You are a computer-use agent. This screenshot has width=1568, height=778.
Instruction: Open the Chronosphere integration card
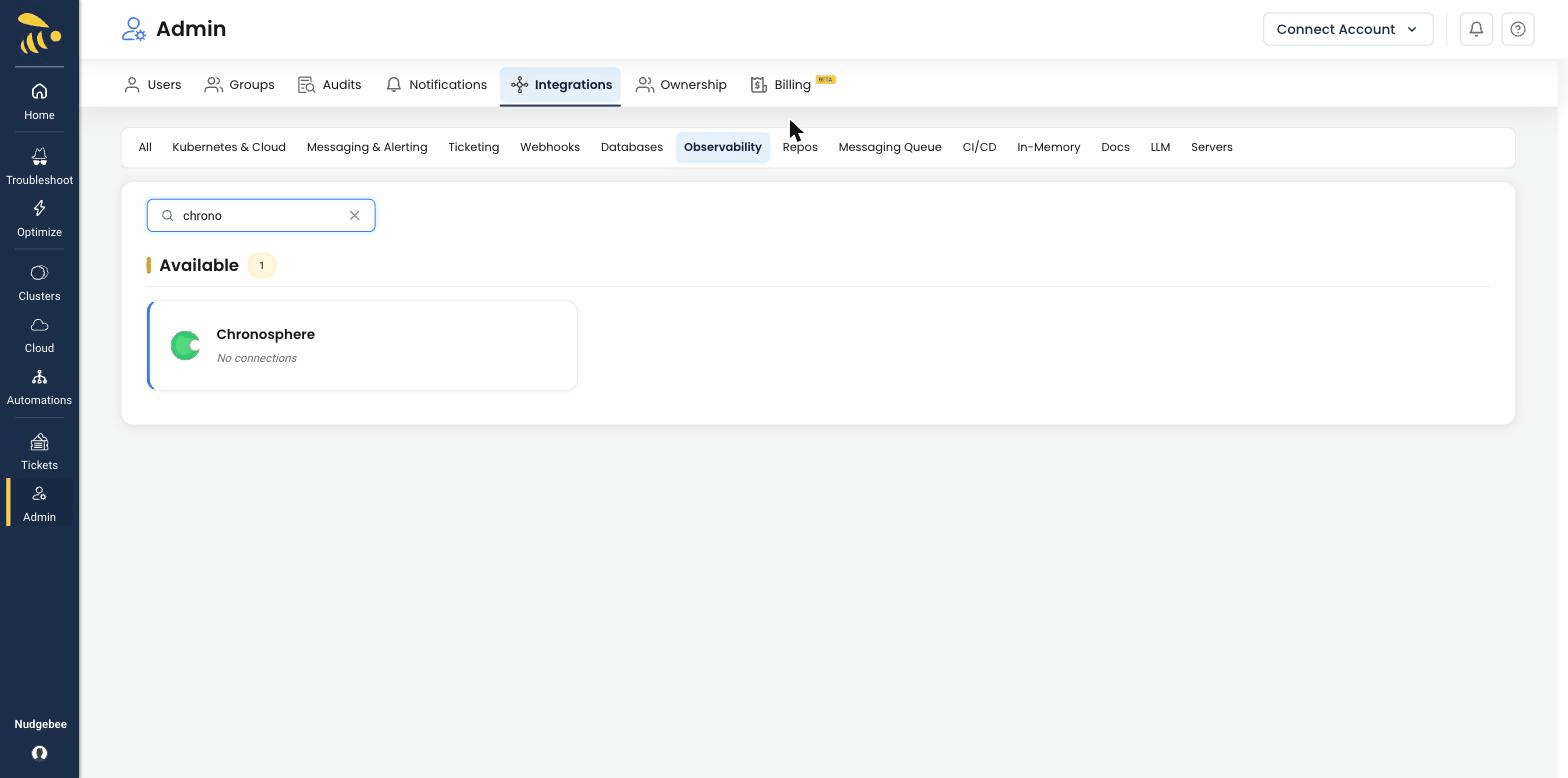pyautogui.click(x=362, y=345)
